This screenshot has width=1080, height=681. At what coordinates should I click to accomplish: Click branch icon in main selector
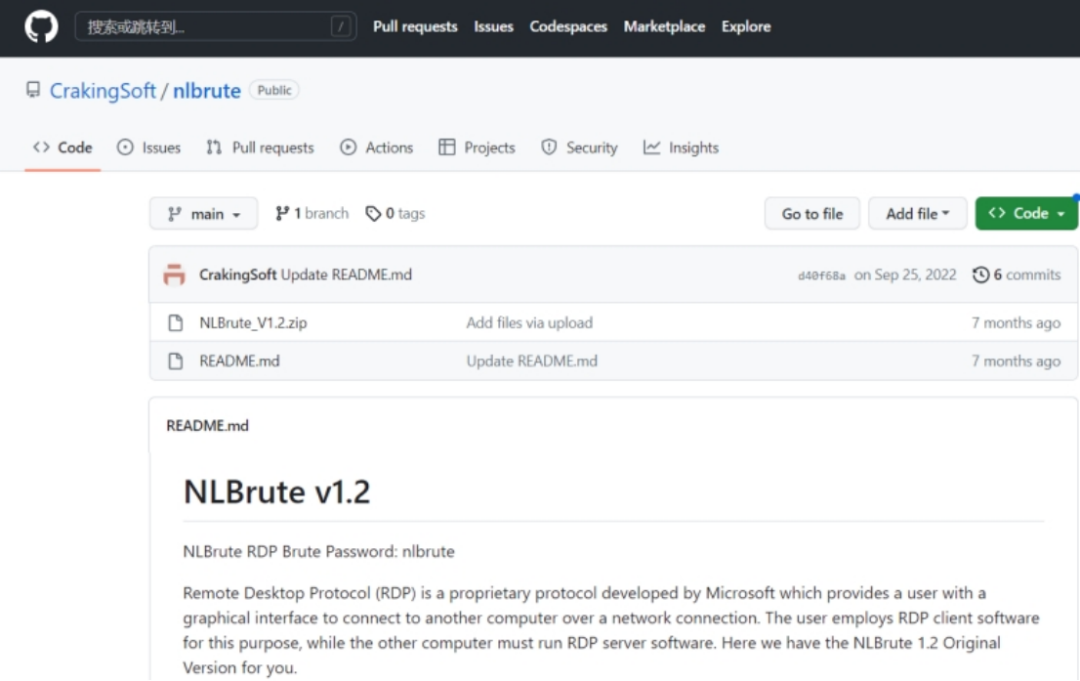coord(175,214)
